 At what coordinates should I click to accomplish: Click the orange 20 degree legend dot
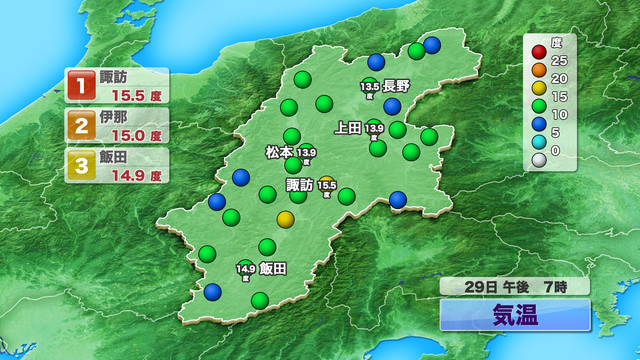(539, 70)
